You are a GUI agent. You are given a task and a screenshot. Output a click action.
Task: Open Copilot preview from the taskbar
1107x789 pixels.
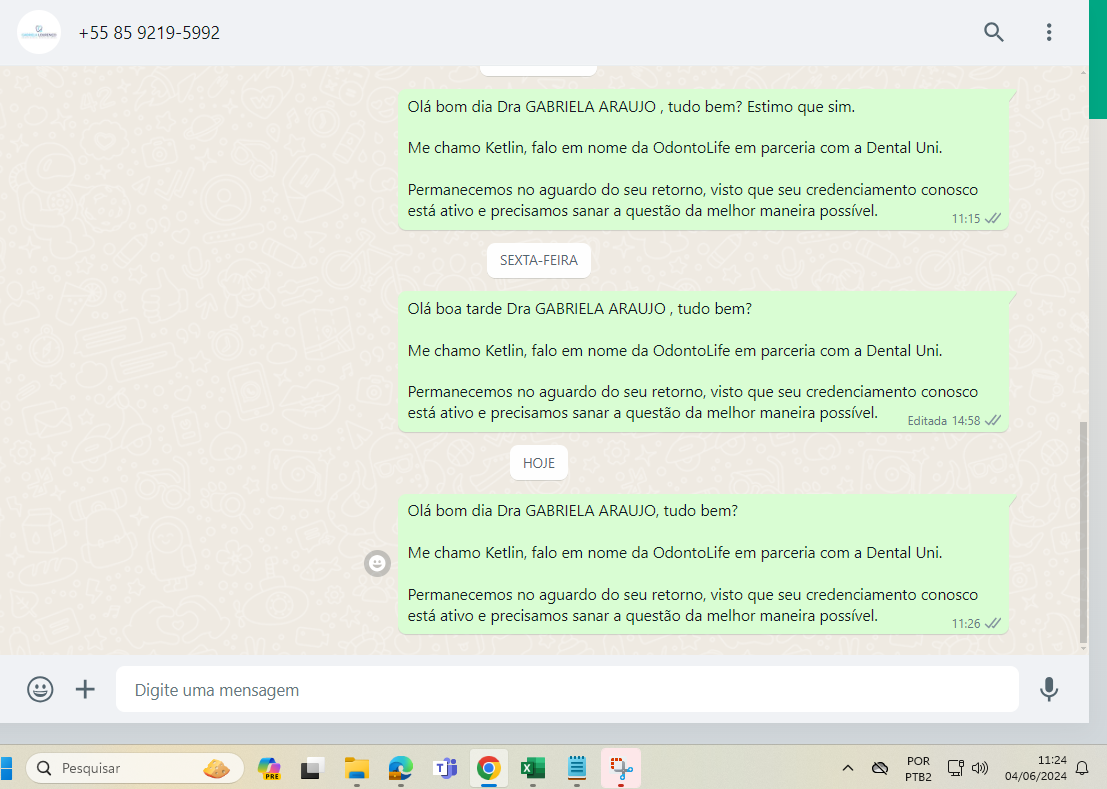coord(269,768)
